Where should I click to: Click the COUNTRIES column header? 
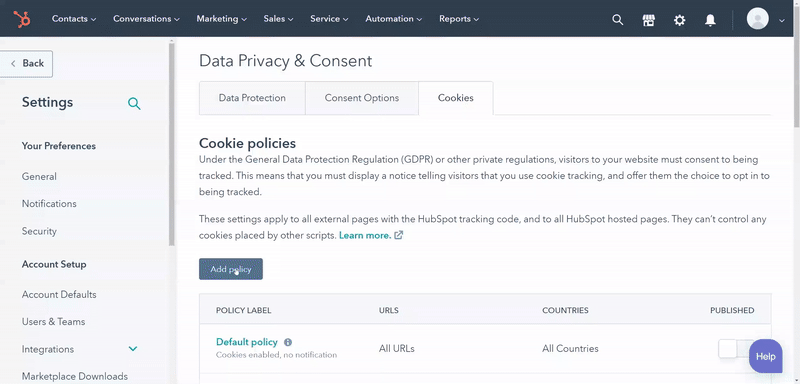(565, 310)
